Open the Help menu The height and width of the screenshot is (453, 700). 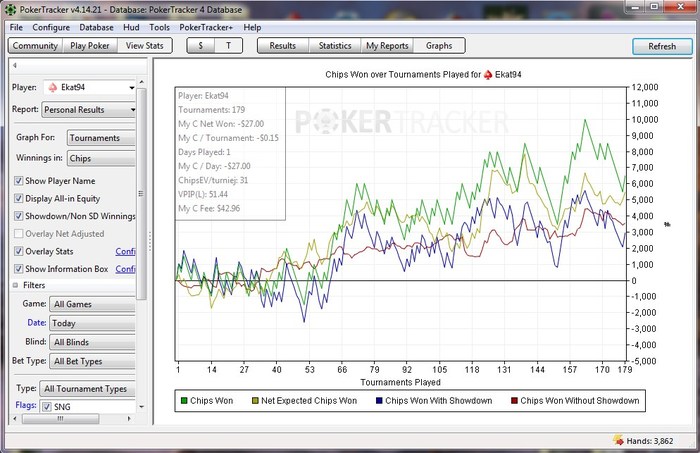pyautogui.click(x=252, y=27)
